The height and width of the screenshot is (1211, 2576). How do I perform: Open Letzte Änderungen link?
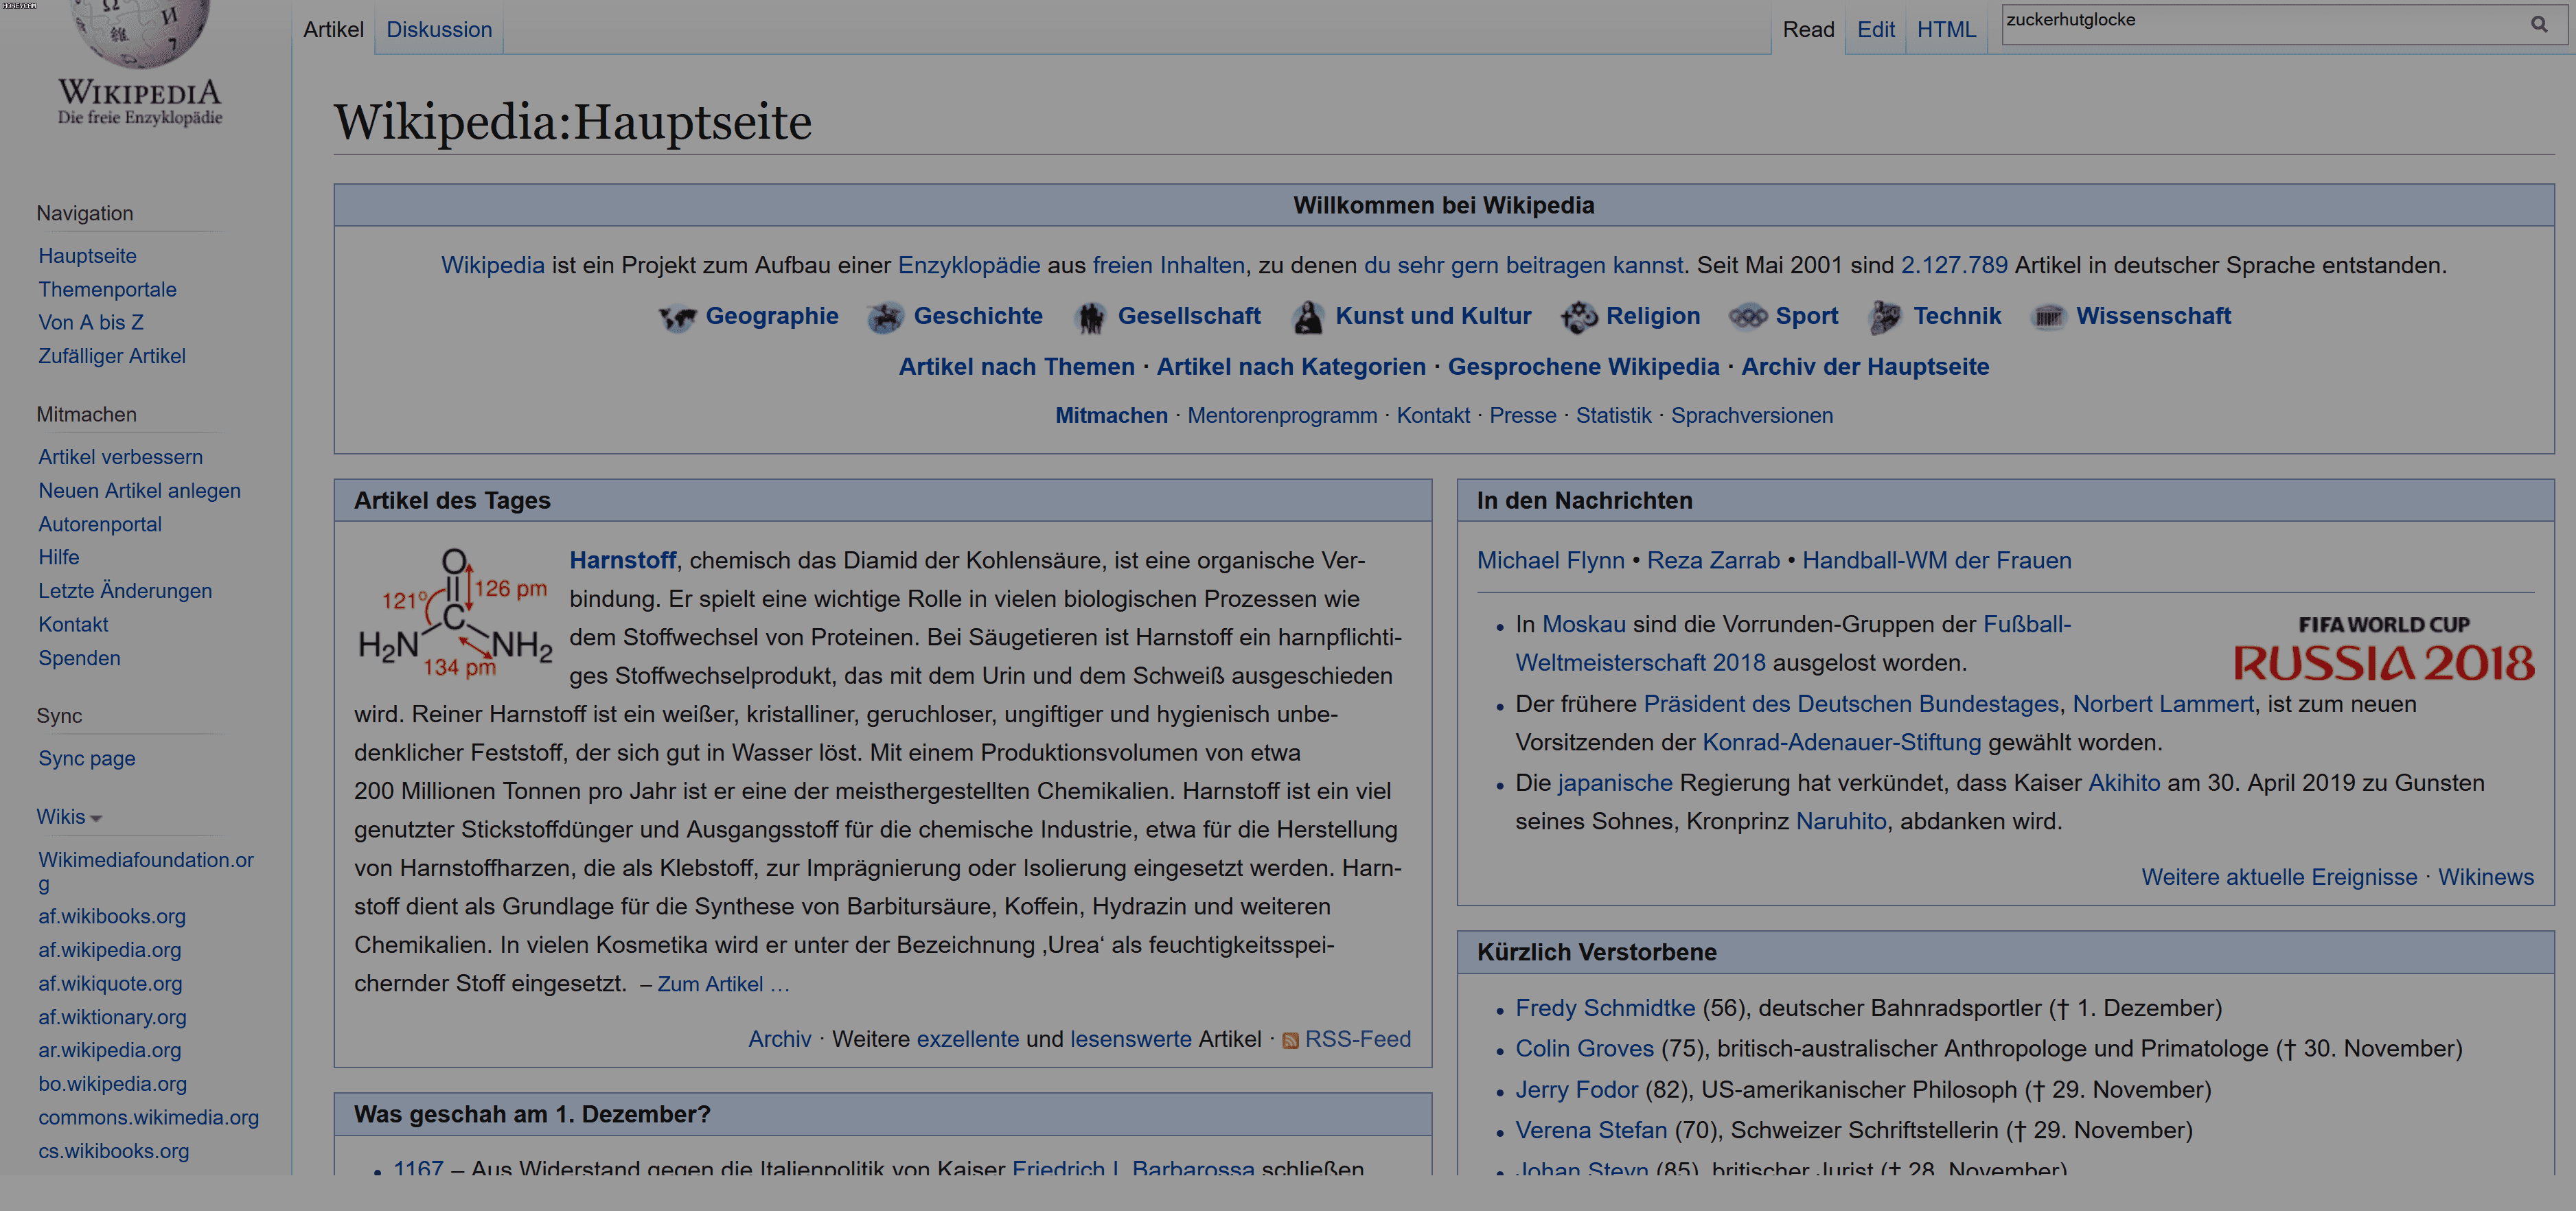click(125, 592)
